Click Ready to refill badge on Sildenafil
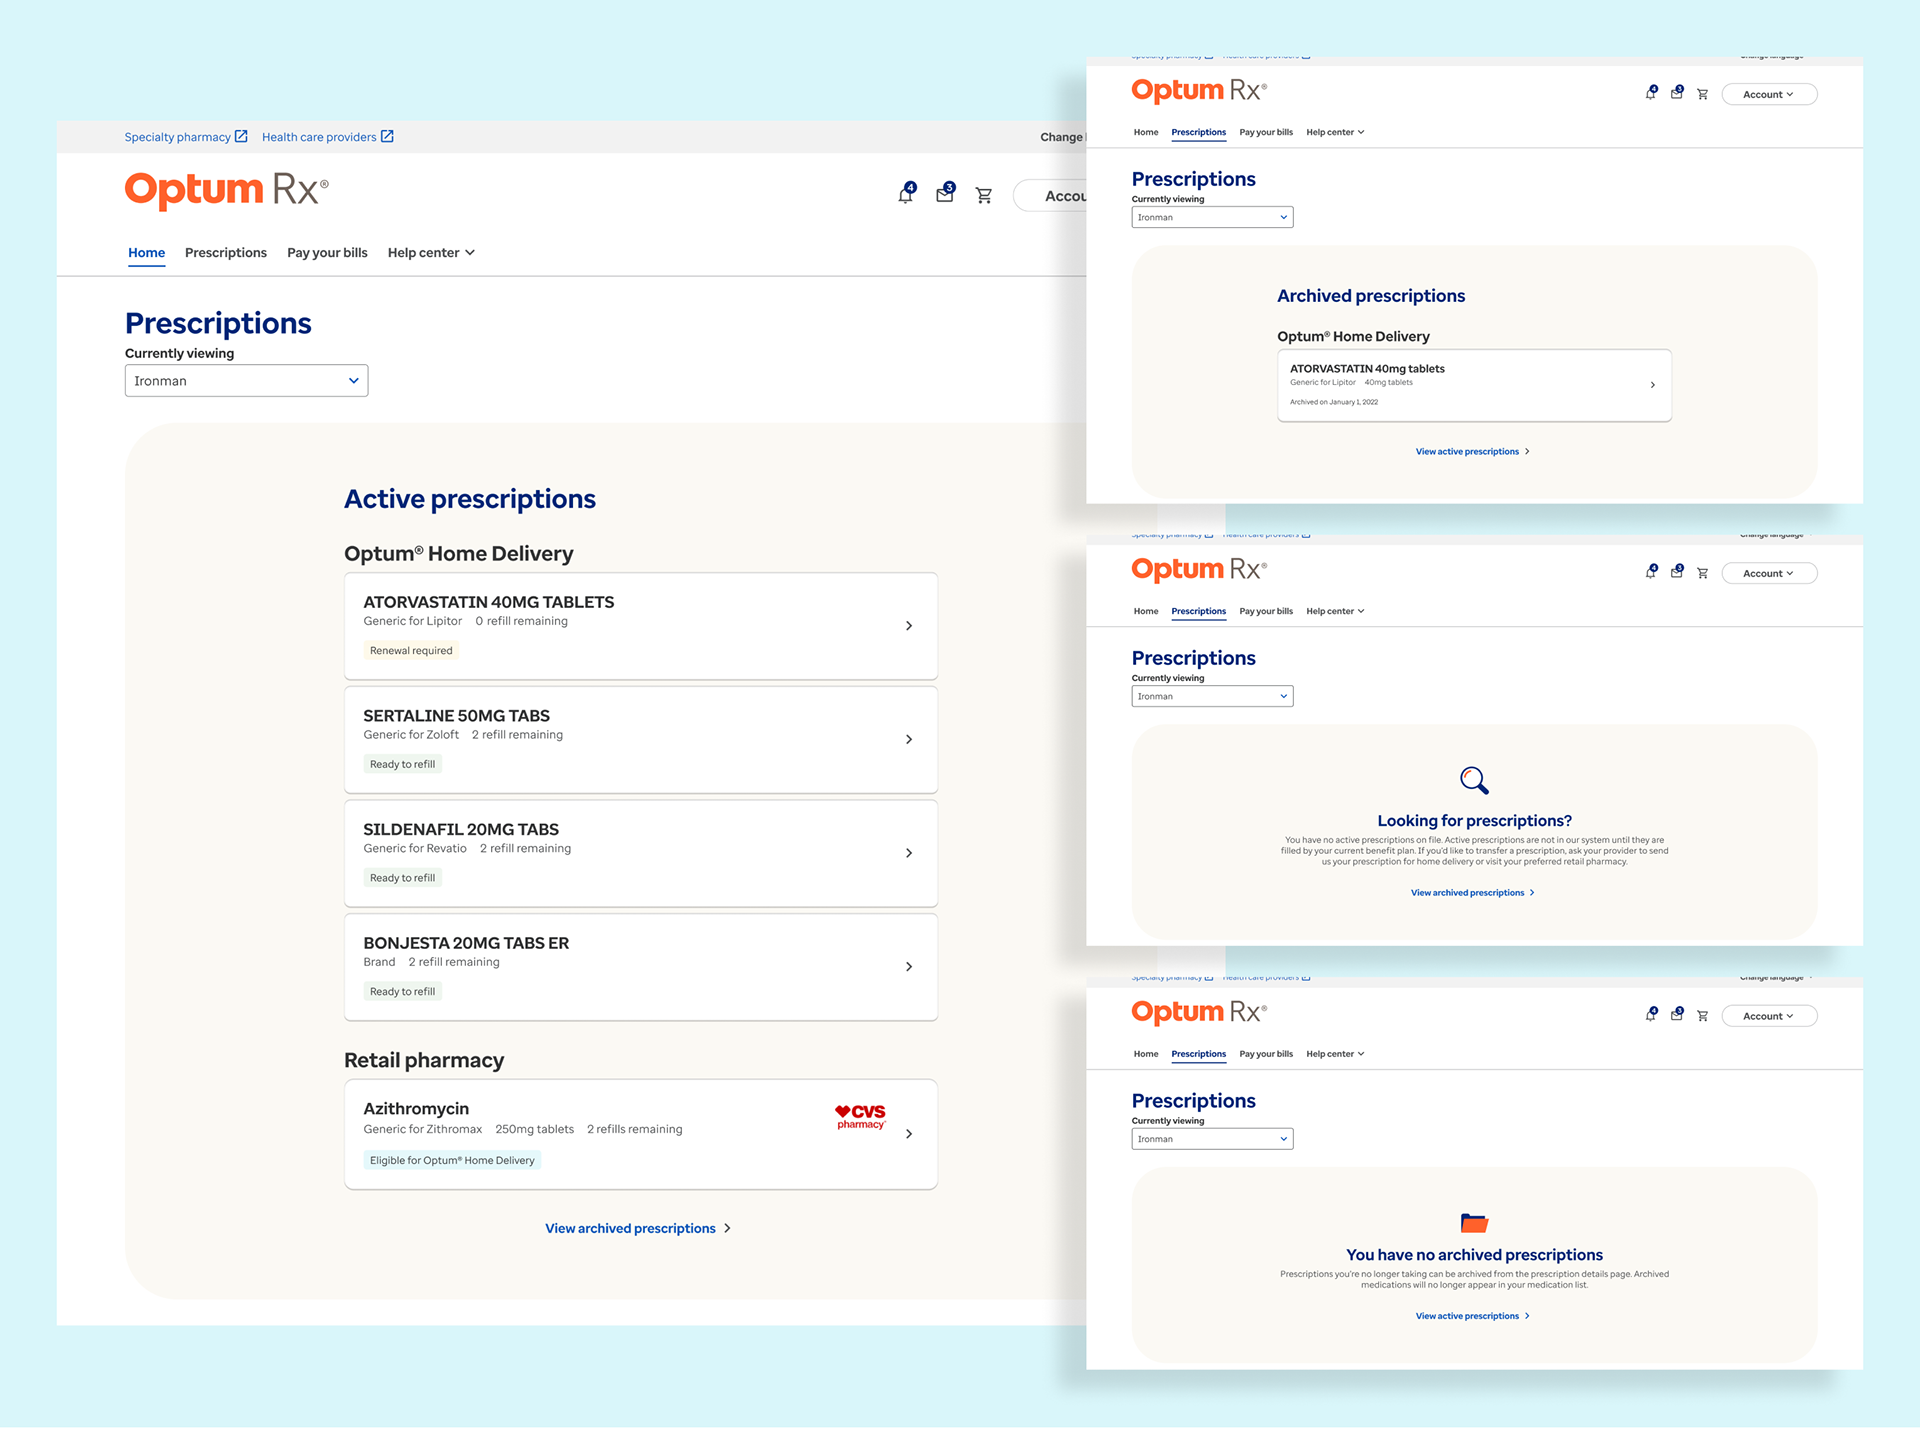Screen dimensions: 1920x1438 (x=403, y=878)
